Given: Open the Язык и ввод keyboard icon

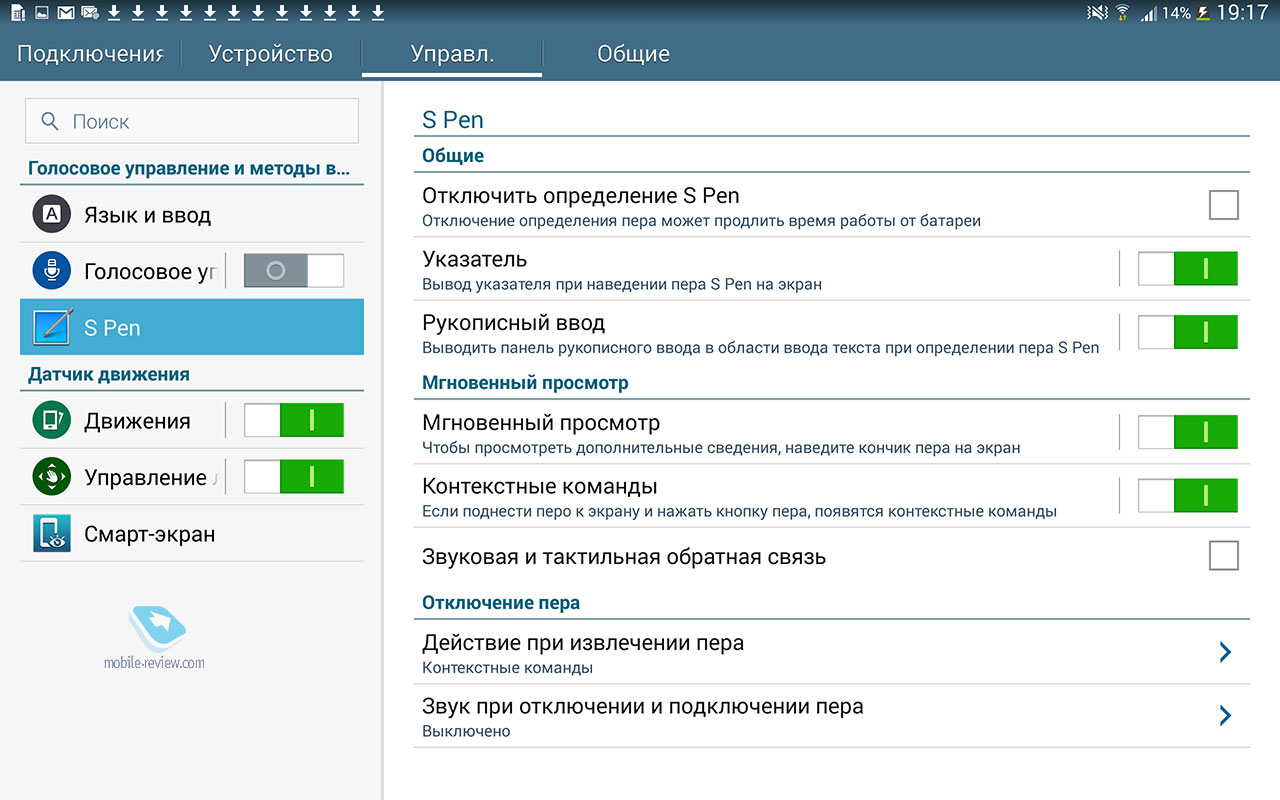Looking at the screenshot, I should (x=51, y=214).
